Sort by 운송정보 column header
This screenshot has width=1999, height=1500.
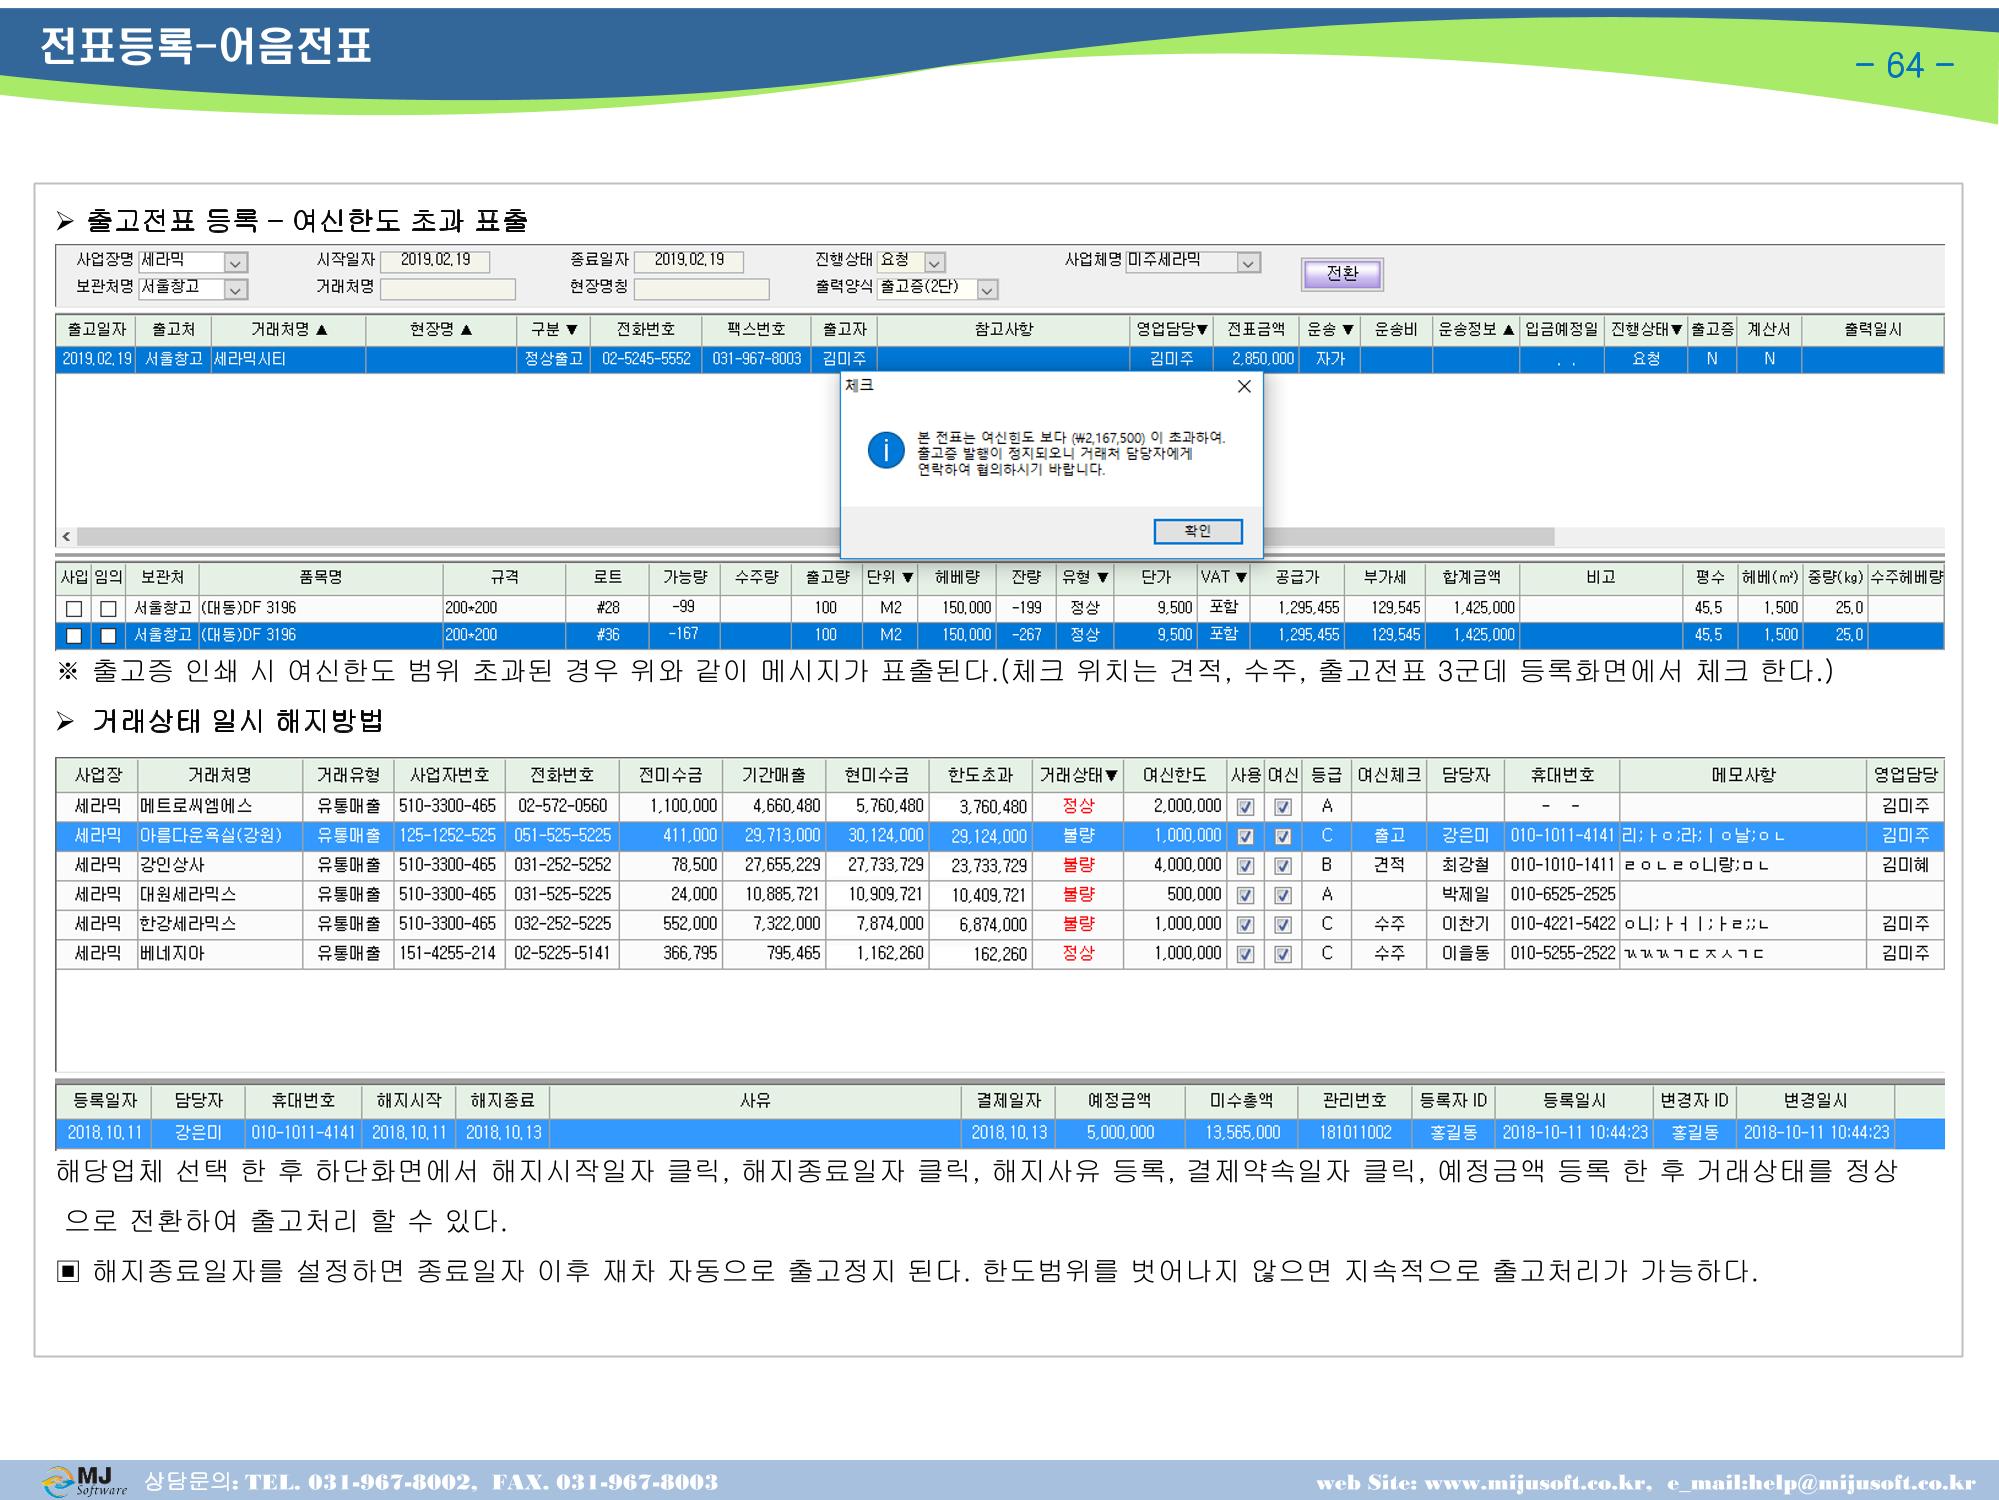(x=1476, y=330)
